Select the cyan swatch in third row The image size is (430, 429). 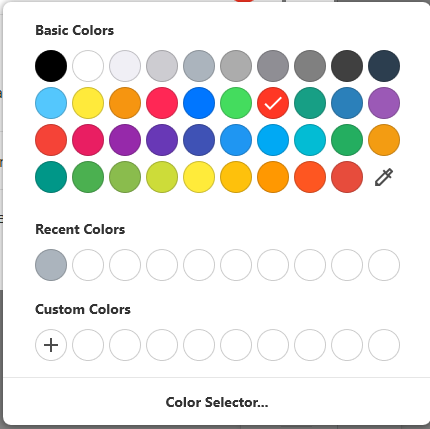click(x=310, y=140)
